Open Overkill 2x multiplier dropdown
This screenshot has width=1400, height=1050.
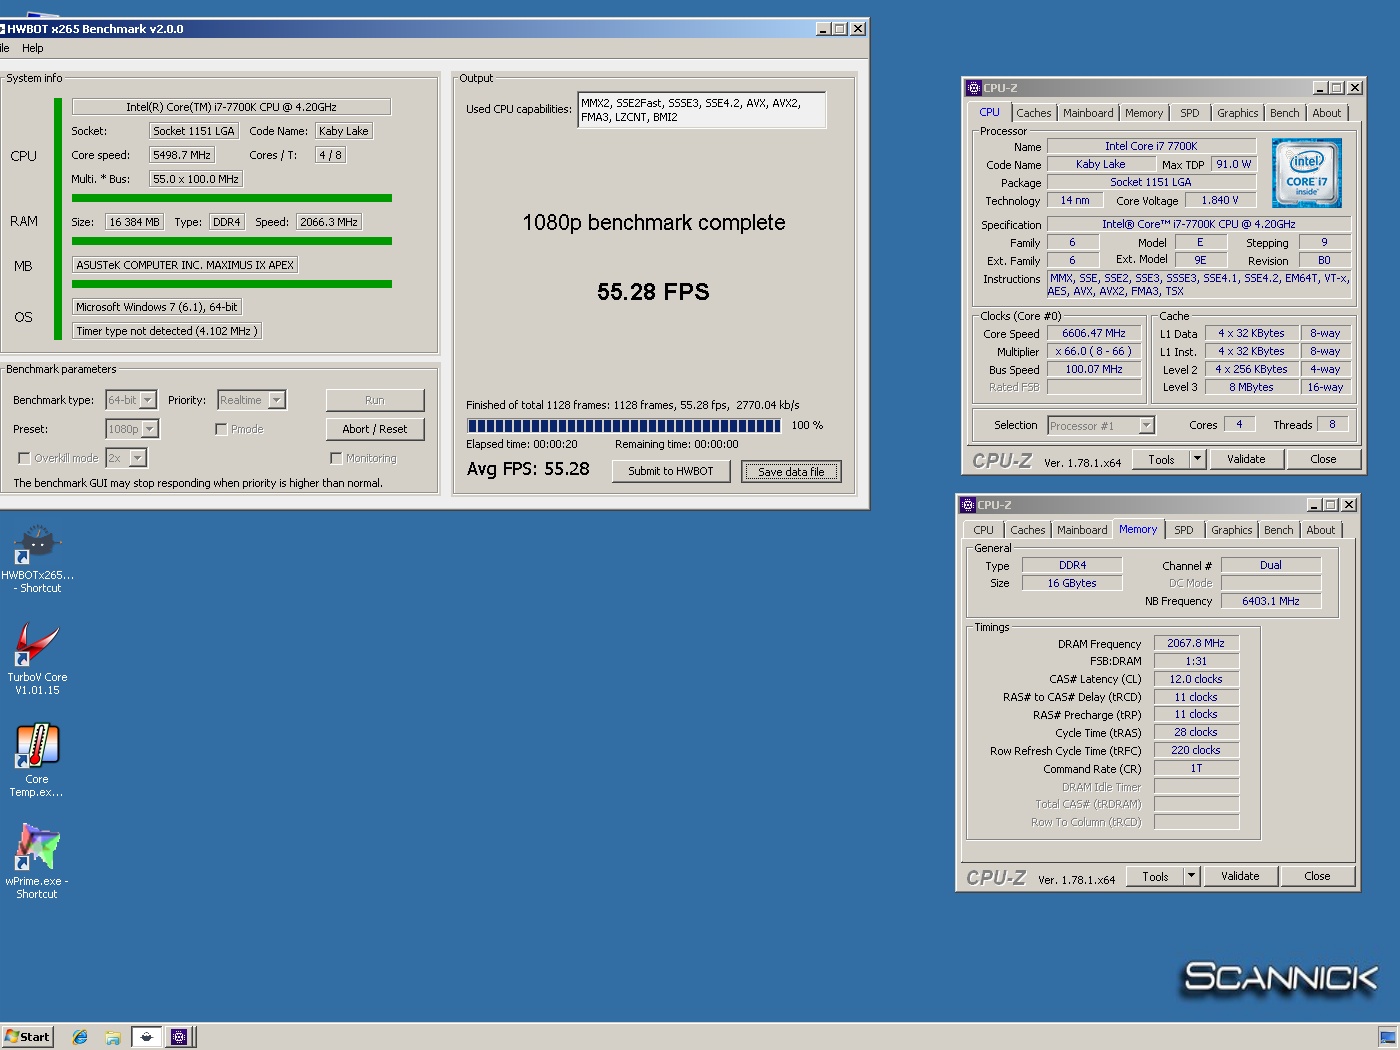138,458
